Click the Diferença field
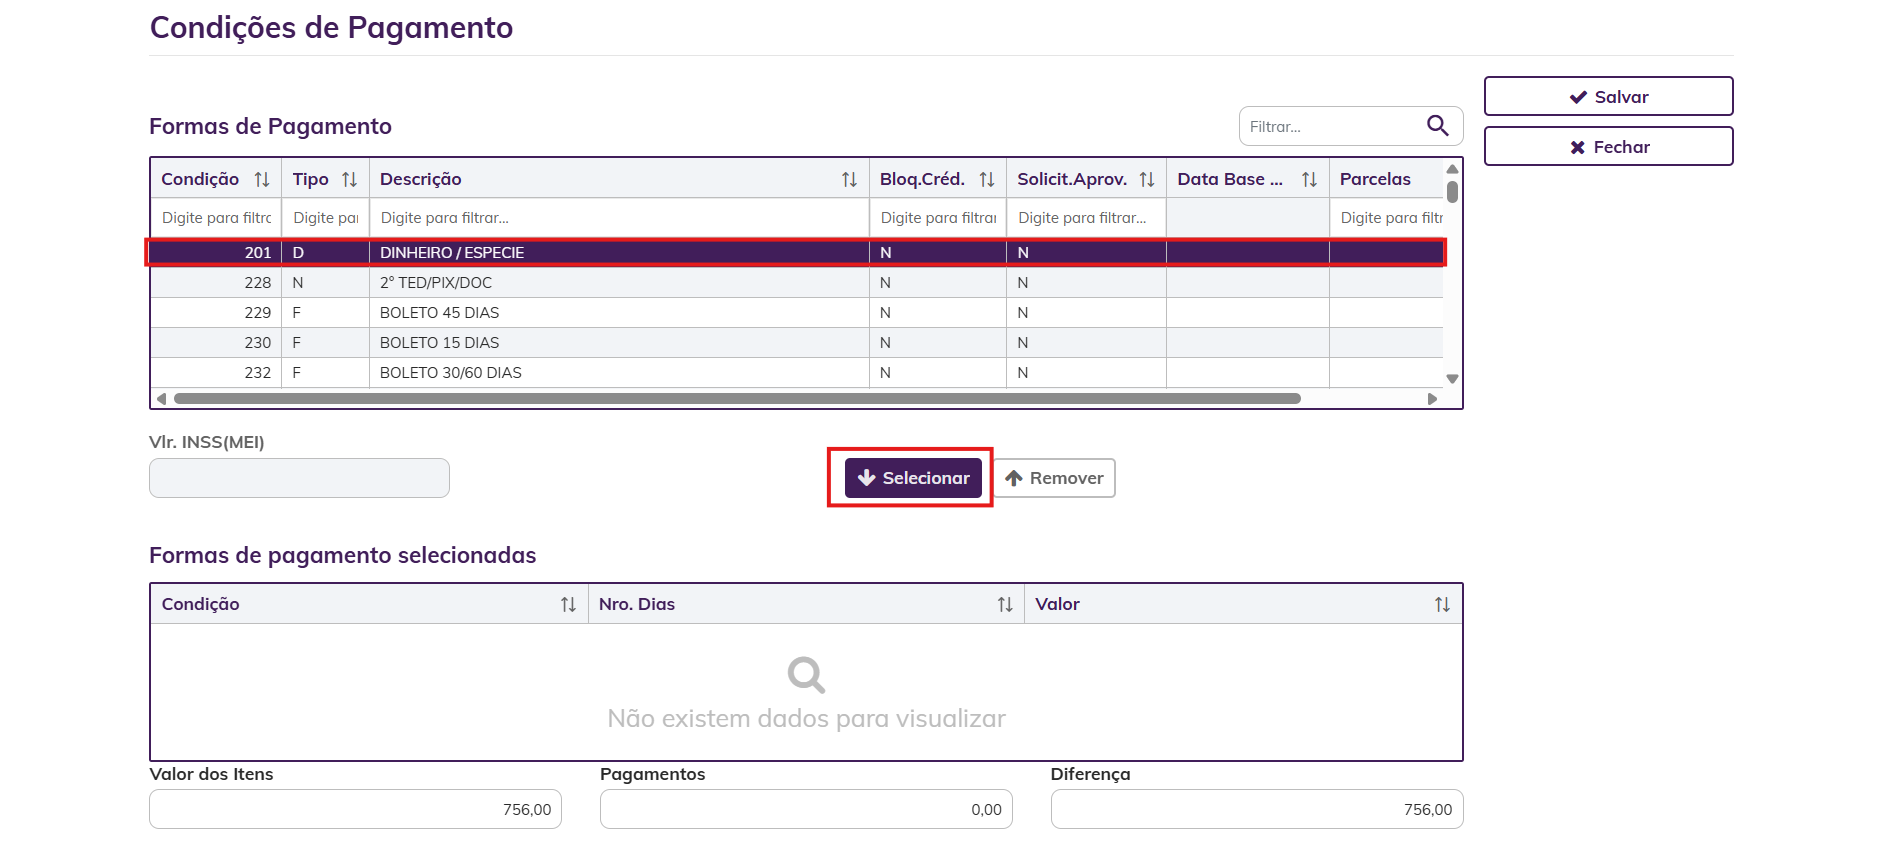Screen dimensions: 1887x848 pos(1257,809)
